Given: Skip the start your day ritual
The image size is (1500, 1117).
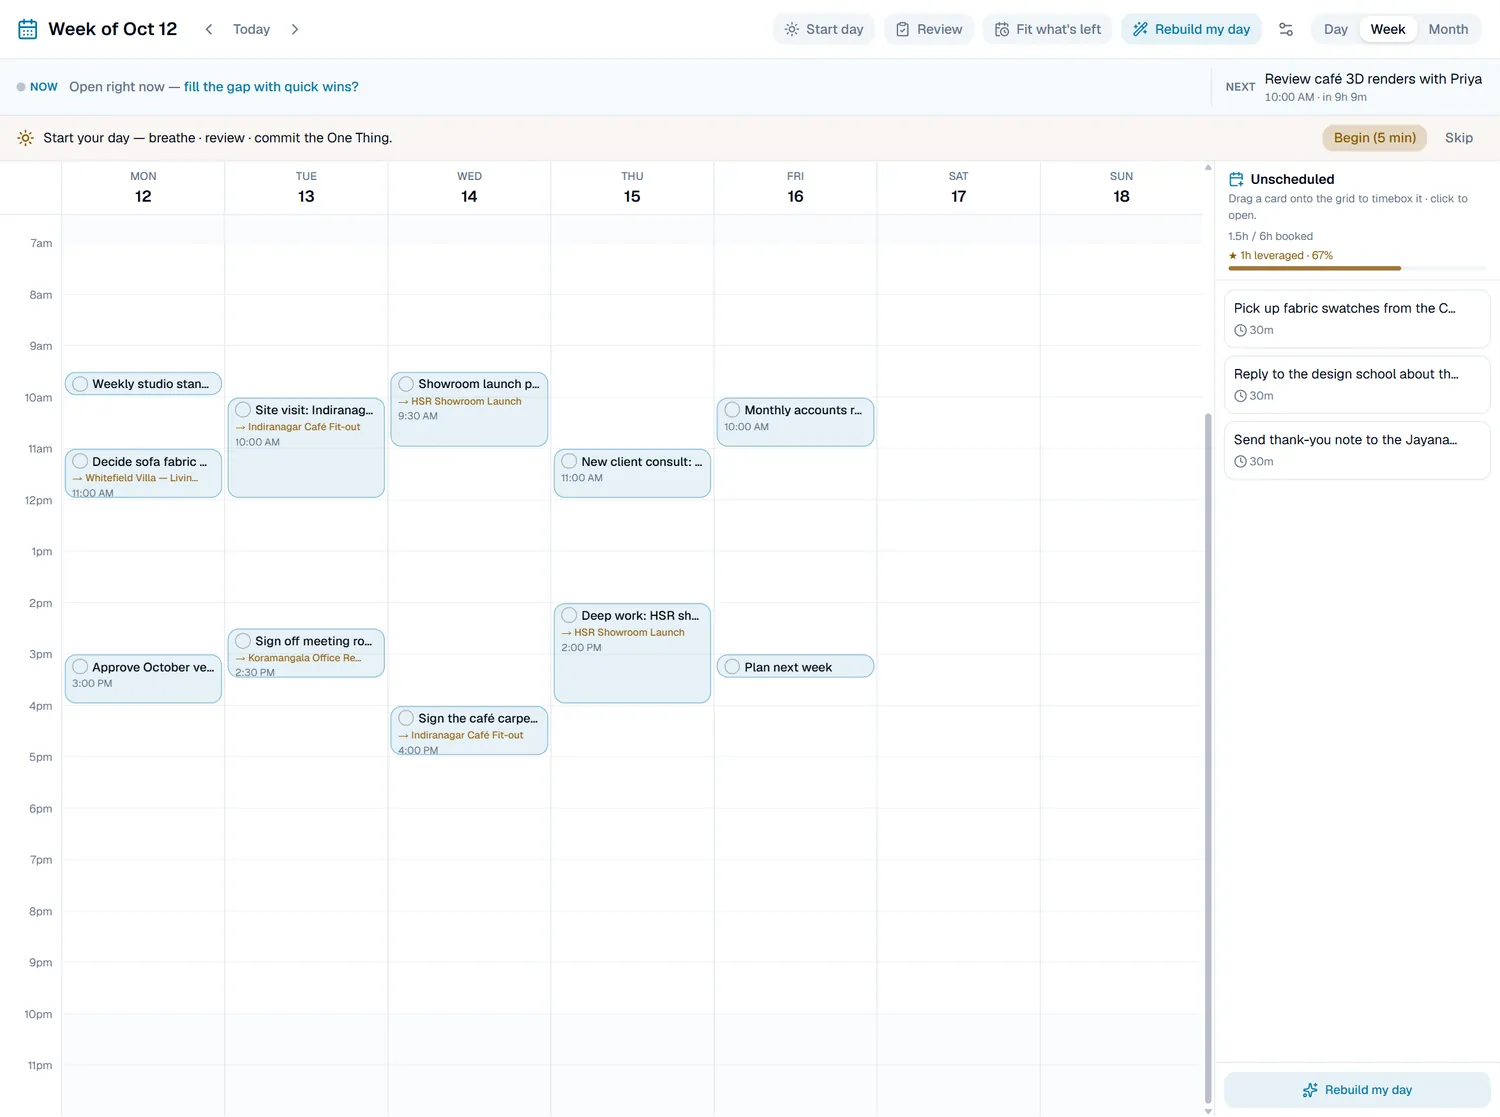Looking at the screenshot, I should click(x=1458, y=138).
